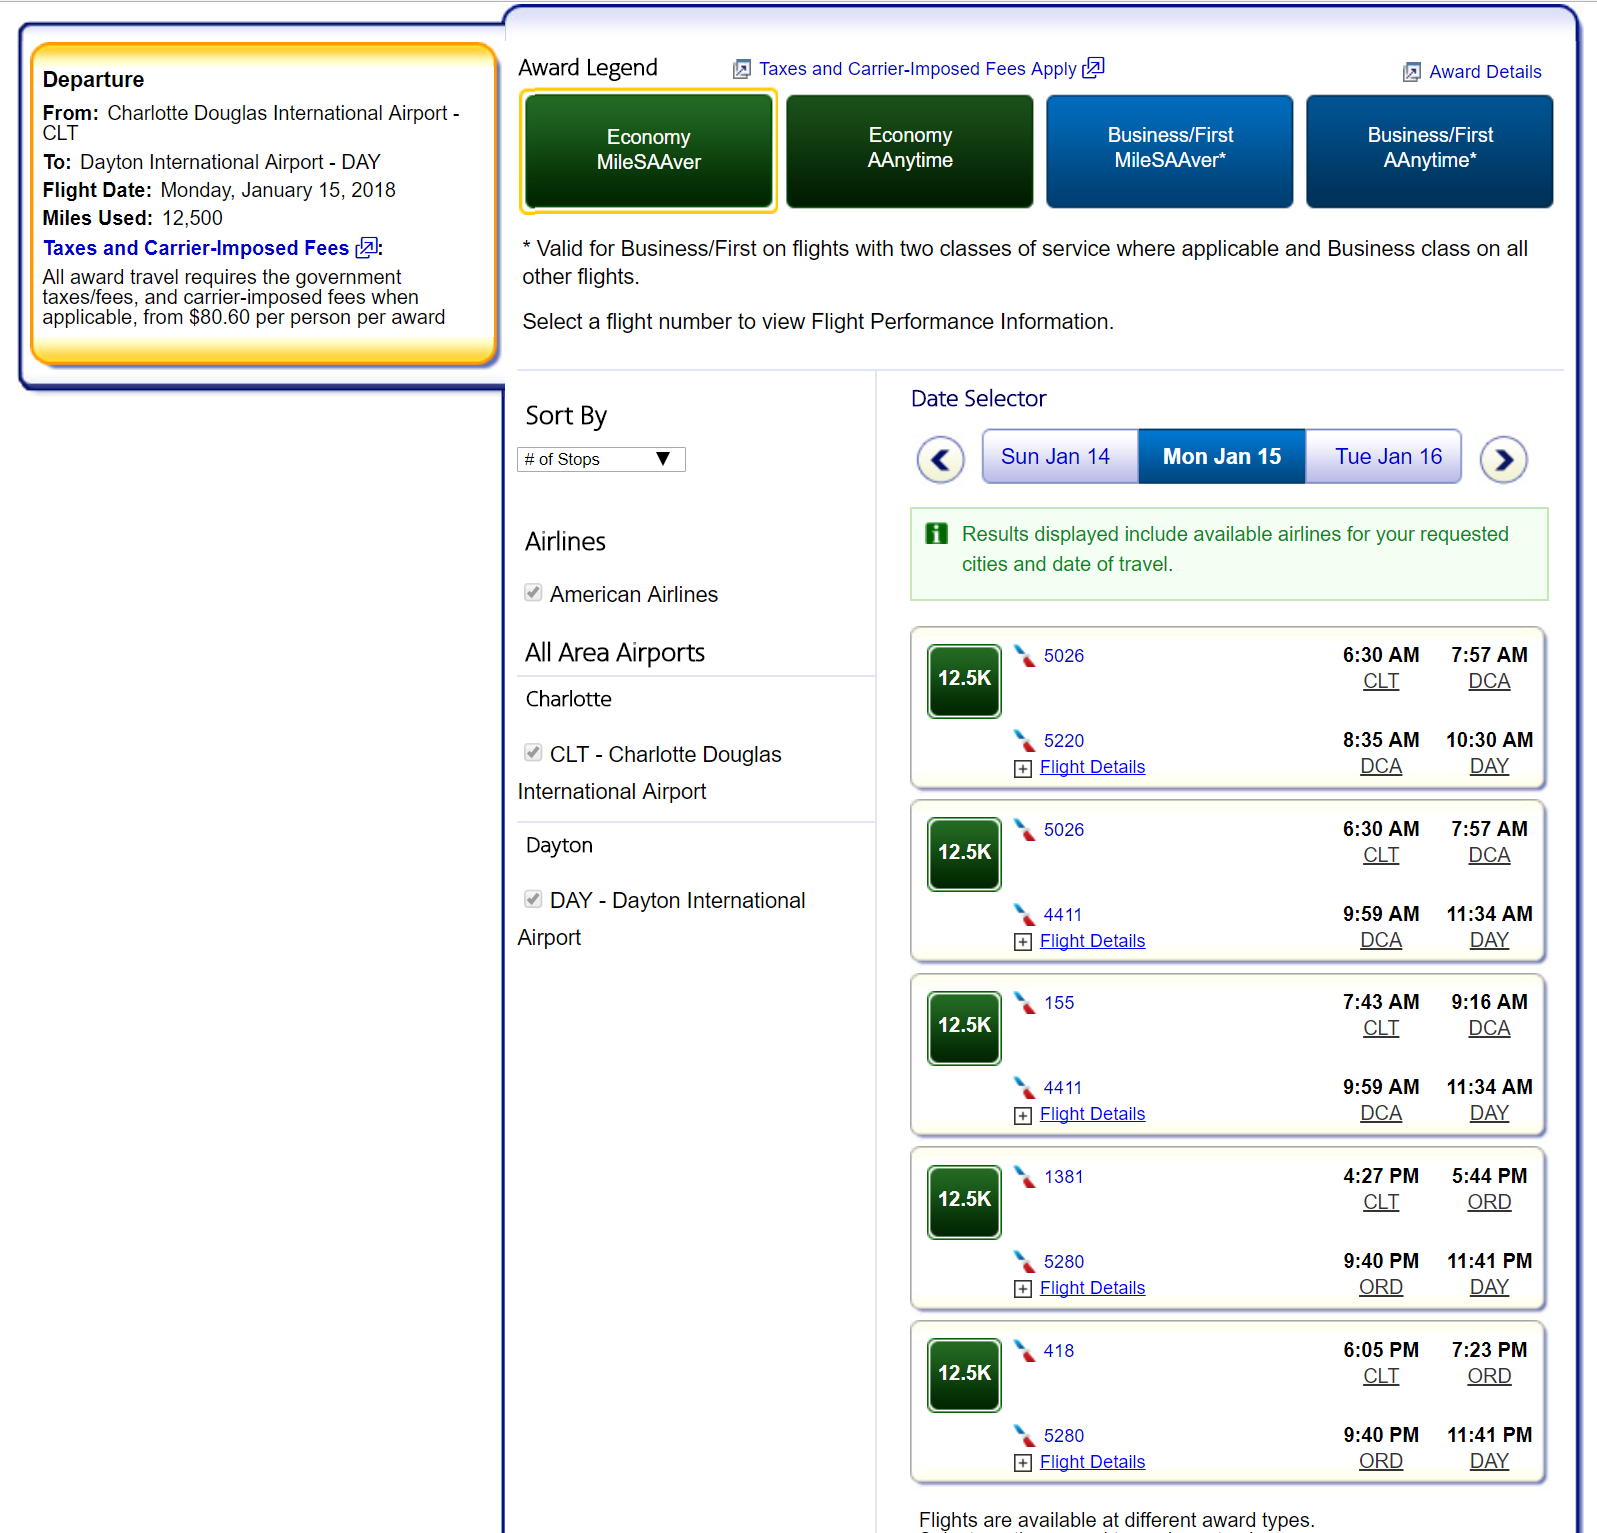Open flight number 5220 performance info
Image resolution: width=1597 pixels, height=1533 pixels.
[1063, 741]
